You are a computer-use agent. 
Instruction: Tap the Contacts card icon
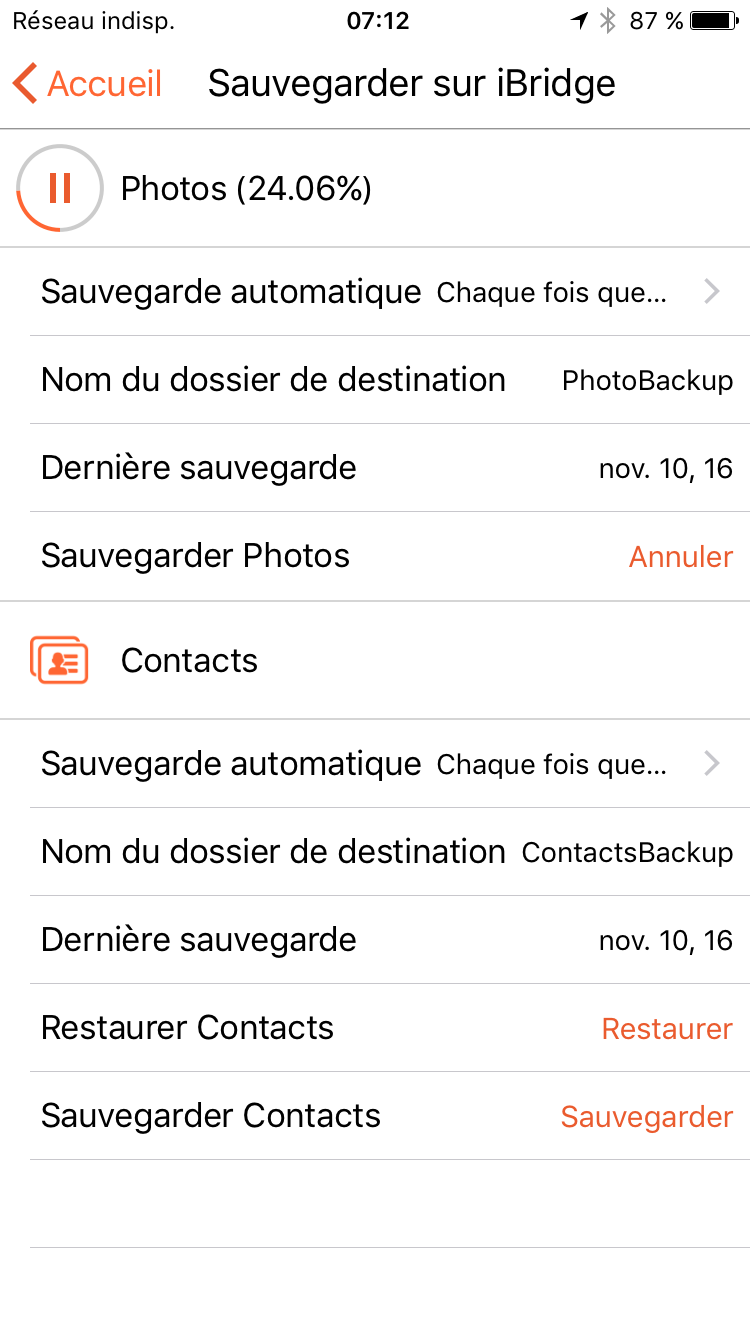click(60, 661)
